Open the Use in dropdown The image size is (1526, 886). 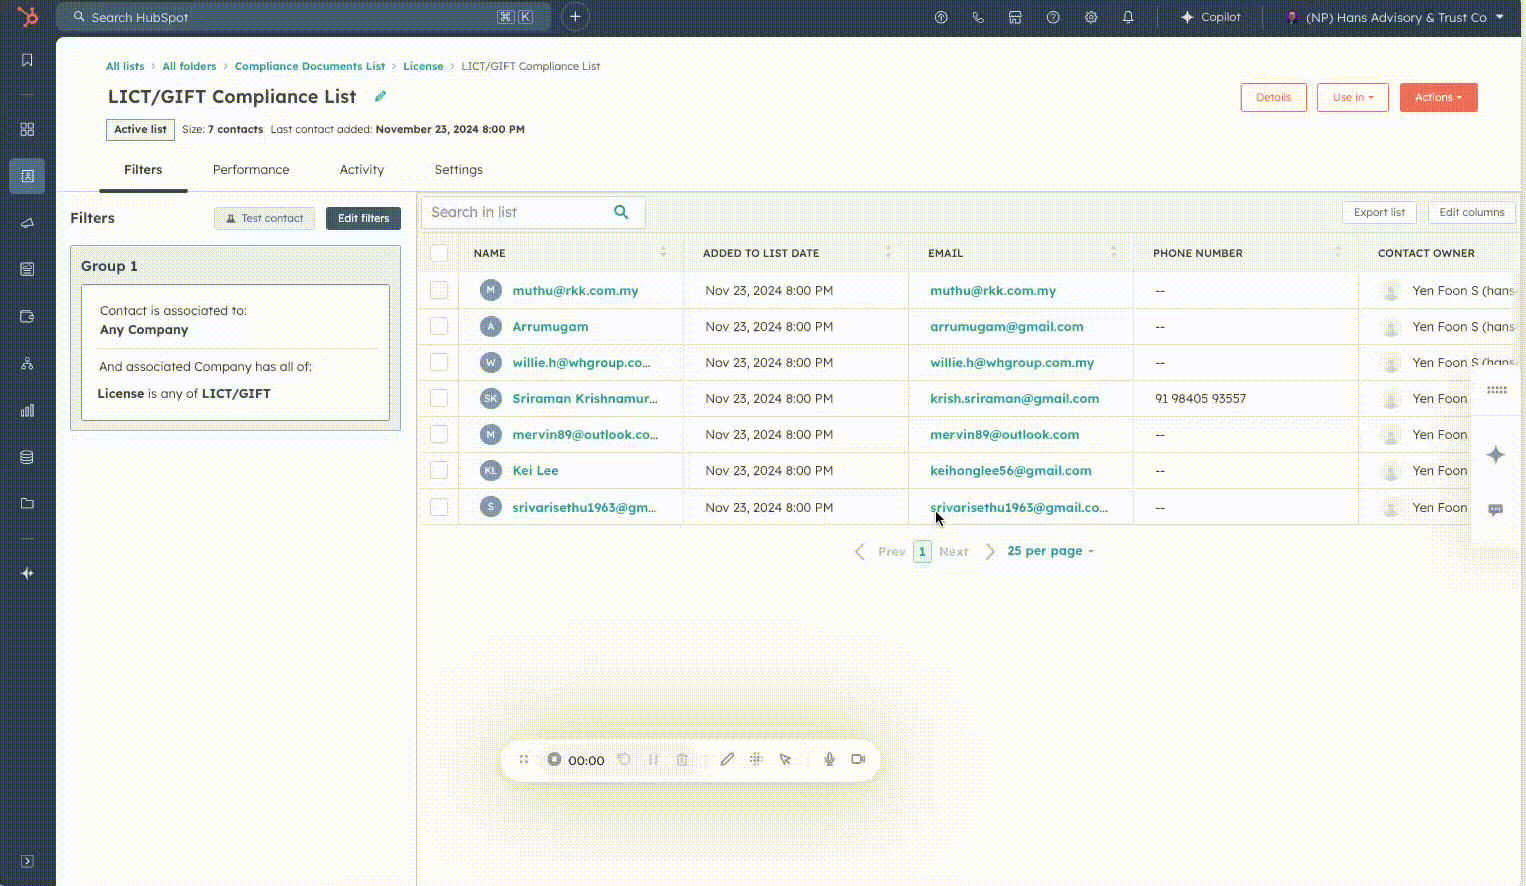(x=1352, y=98)
